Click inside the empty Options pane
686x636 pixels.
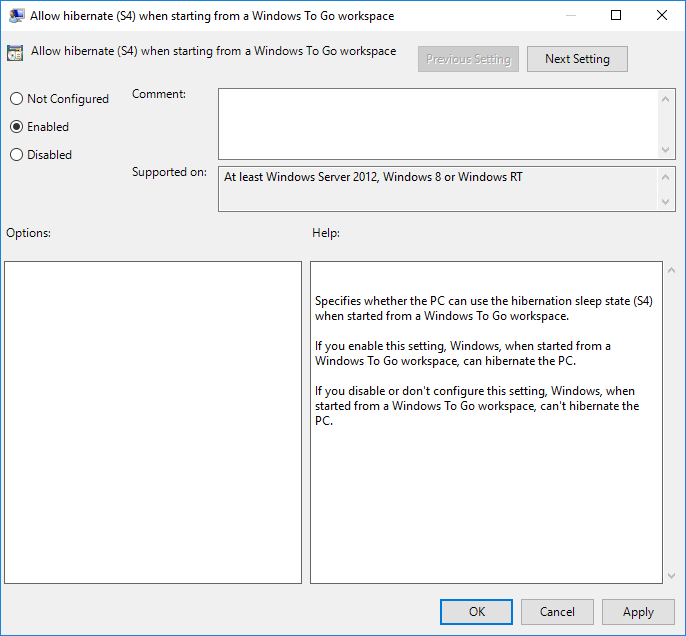pos(153,423)
